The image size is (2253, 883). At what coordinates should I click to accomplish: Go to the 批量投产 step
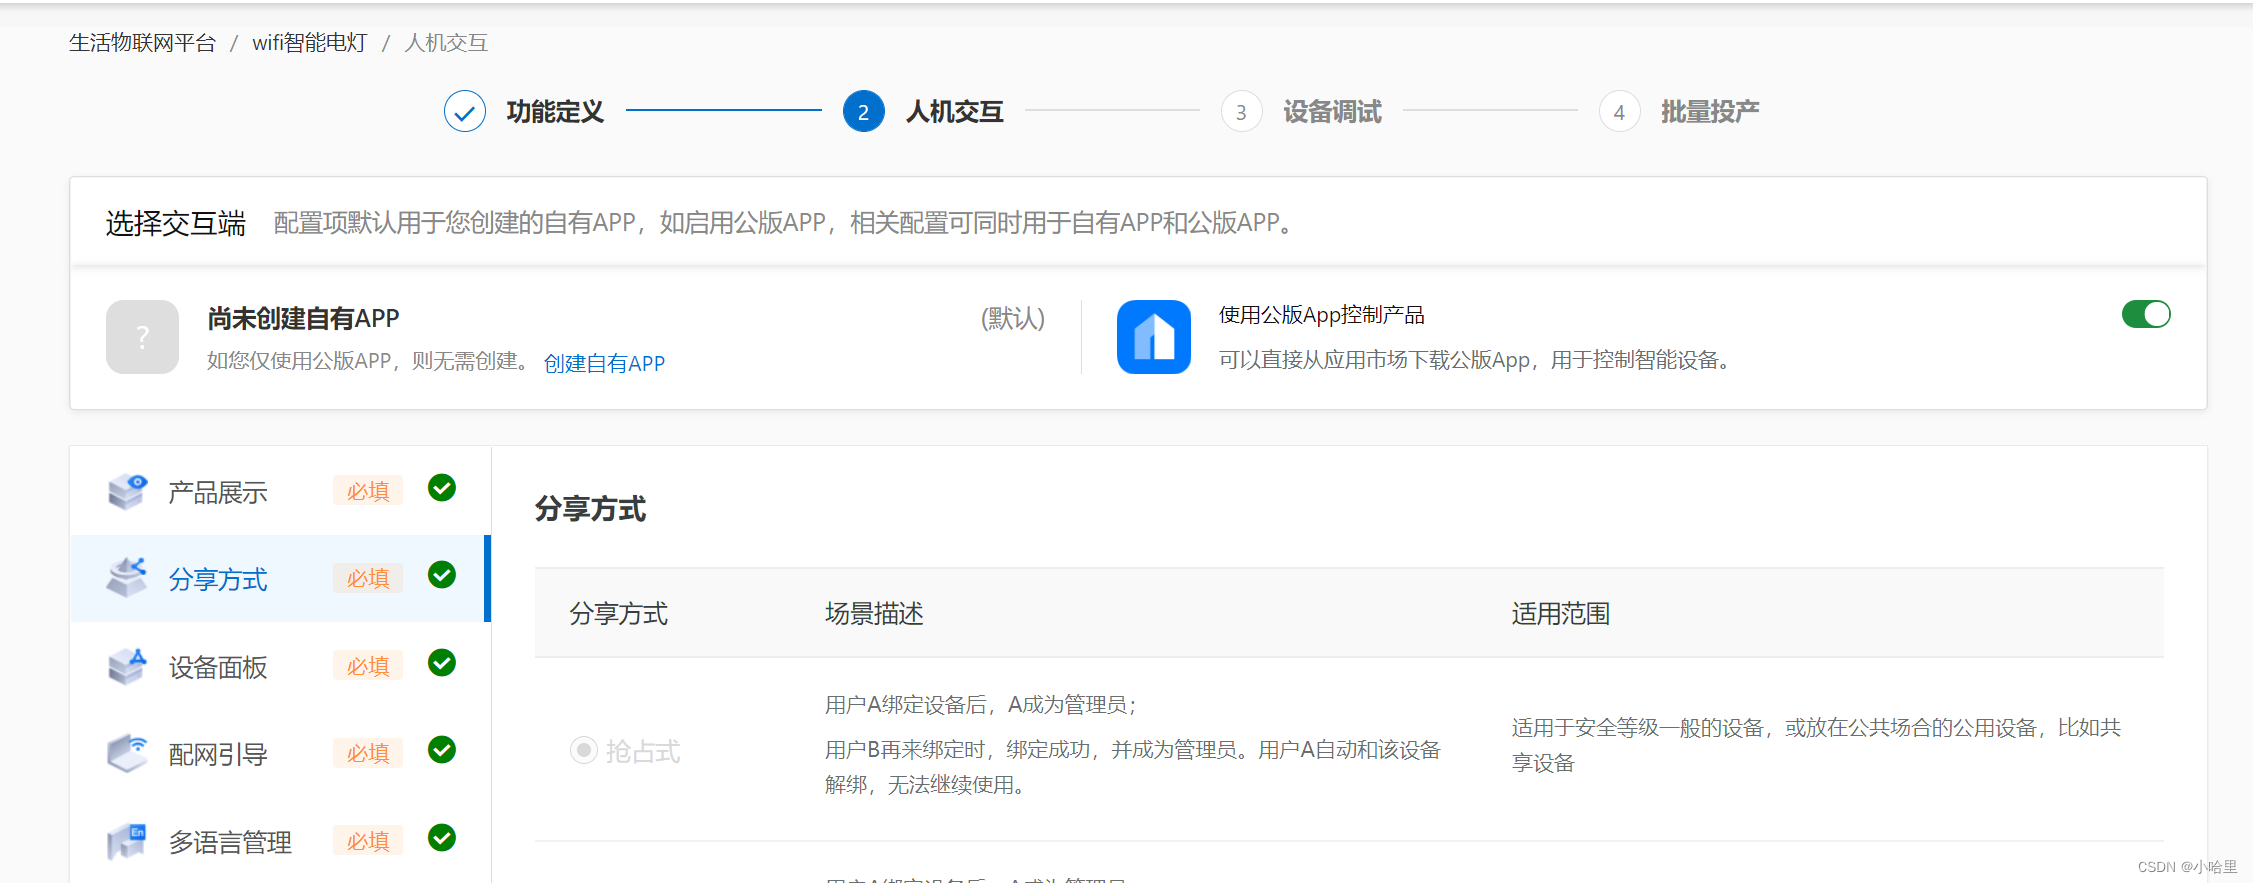click(x=1710, y=112)
